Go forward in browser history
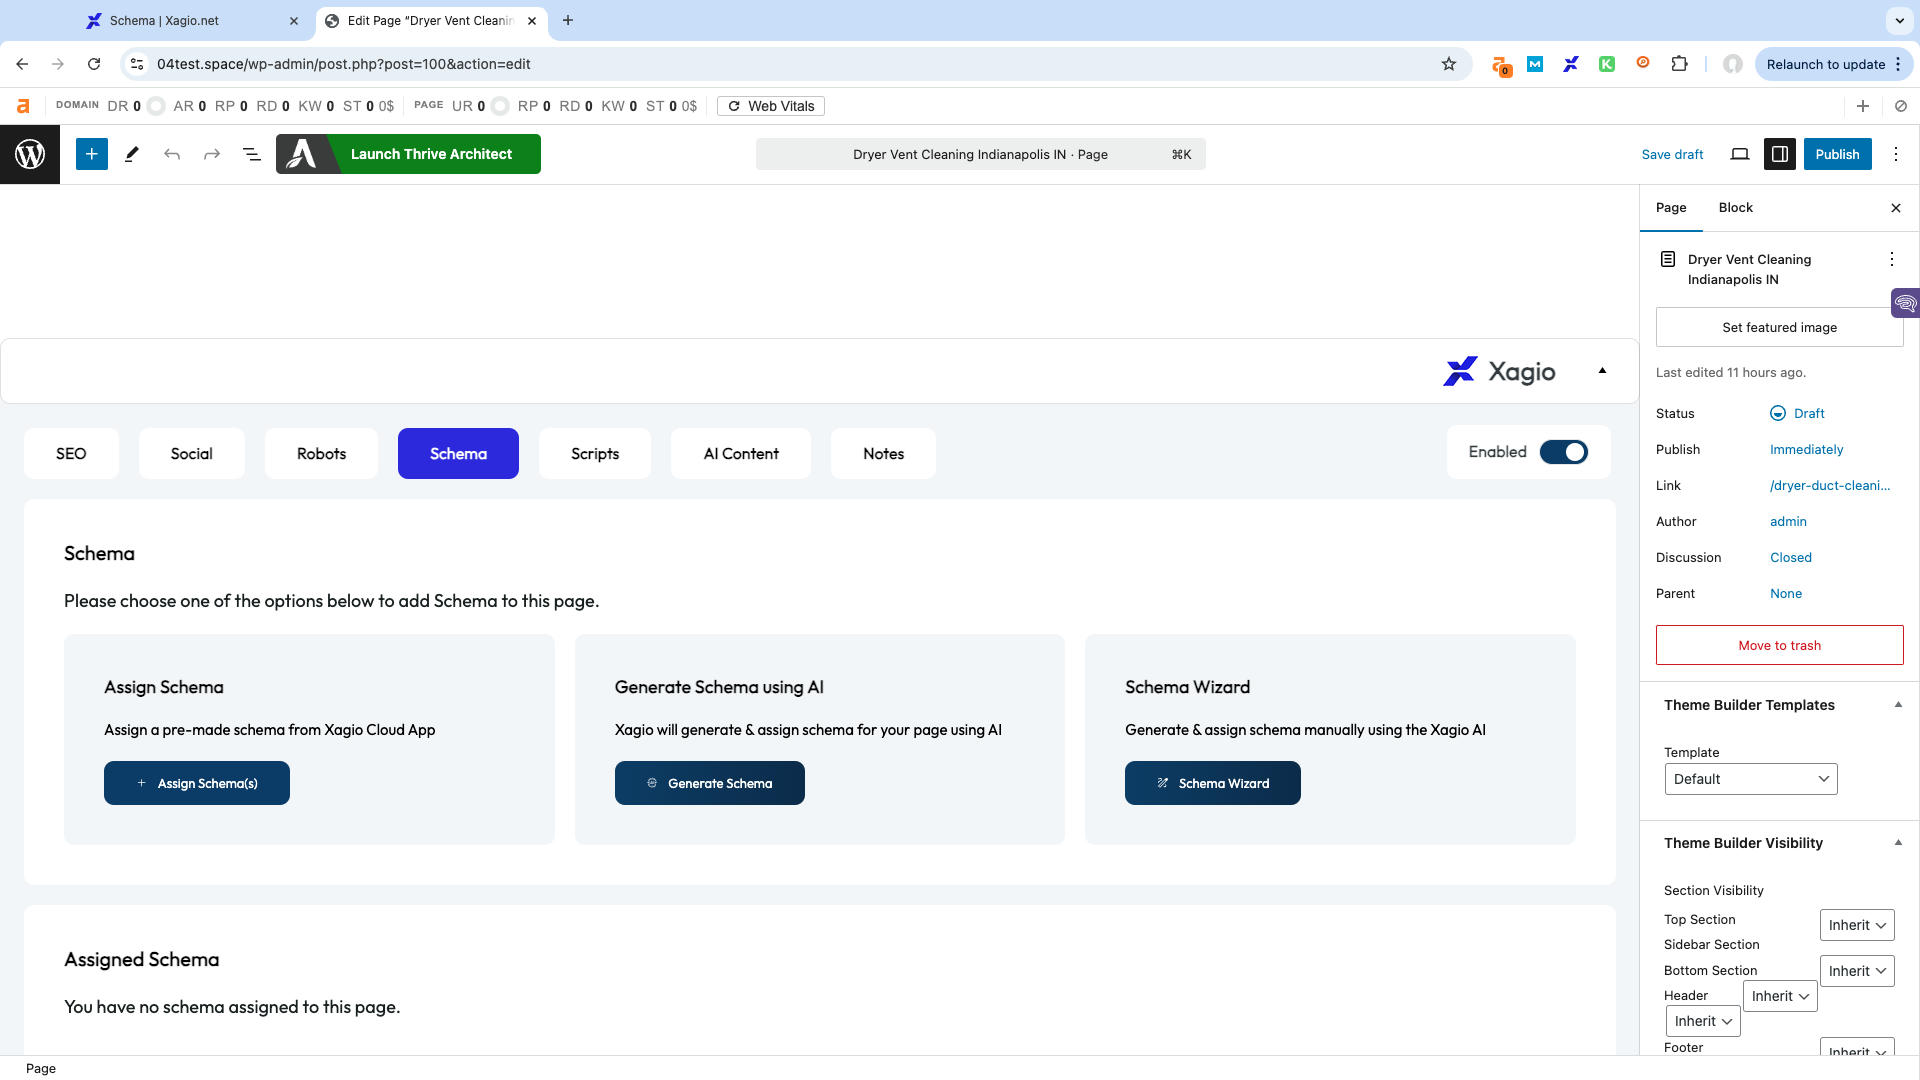The height and width of the screenshot is (1080, 1920). (x=58, y=64)
